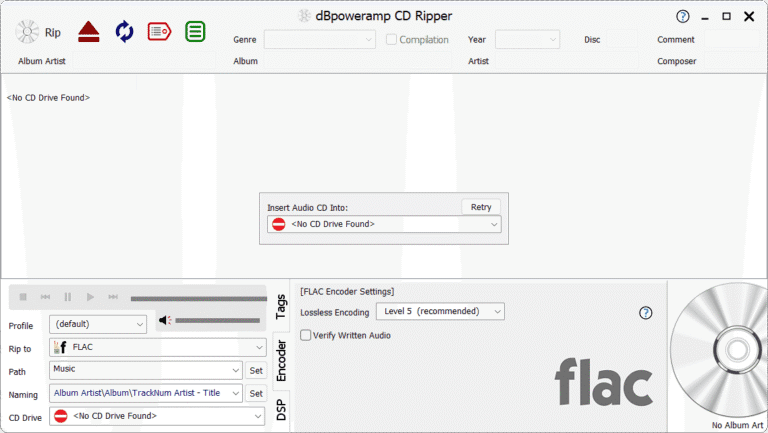Eject the CD with the red eject icon

(89, 32)
